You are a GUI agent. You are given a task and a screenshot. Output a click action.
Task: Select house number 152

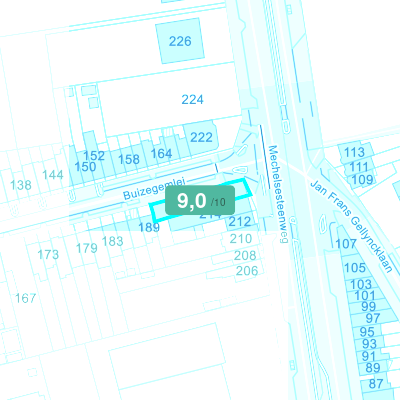point(94,155)
